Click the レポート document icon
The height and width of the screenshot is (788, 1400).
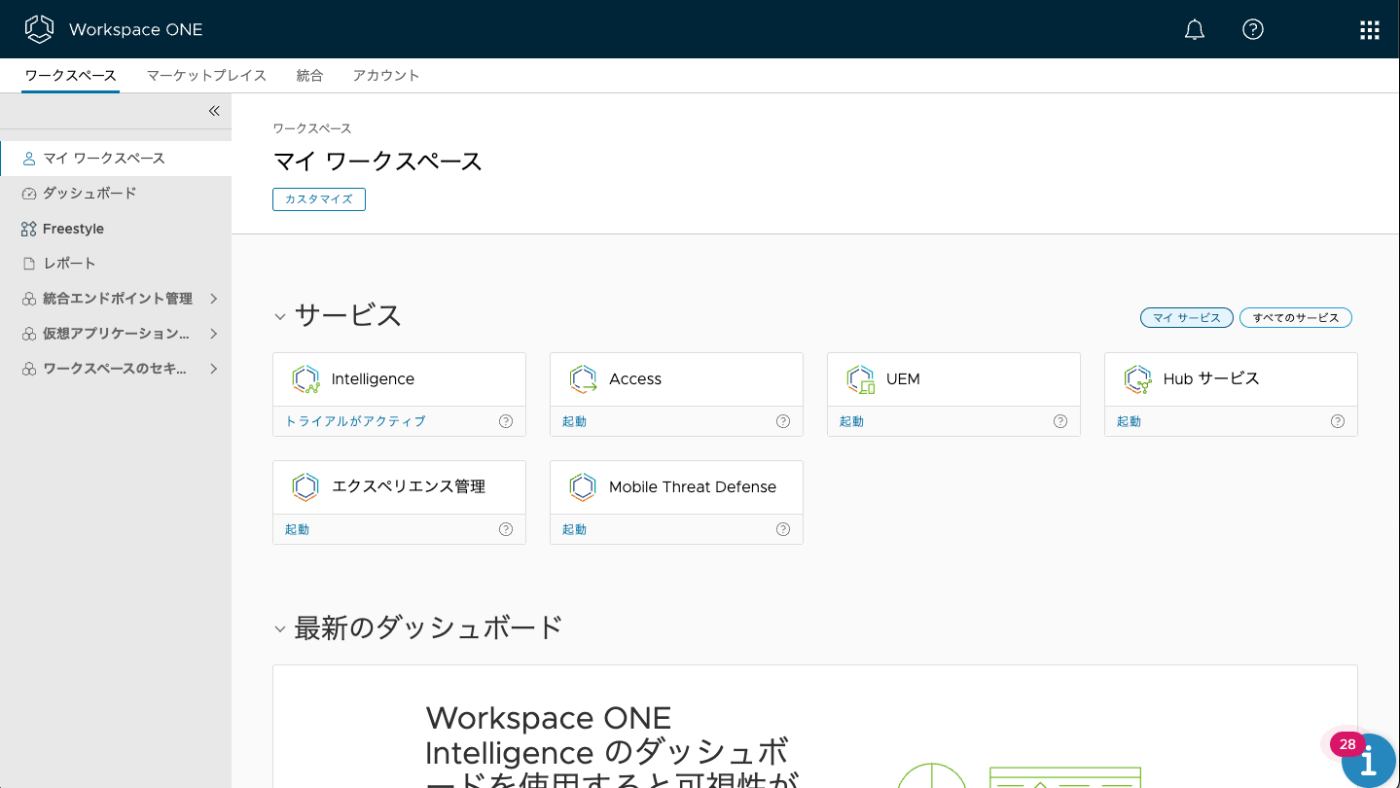(x=29, y=263)
